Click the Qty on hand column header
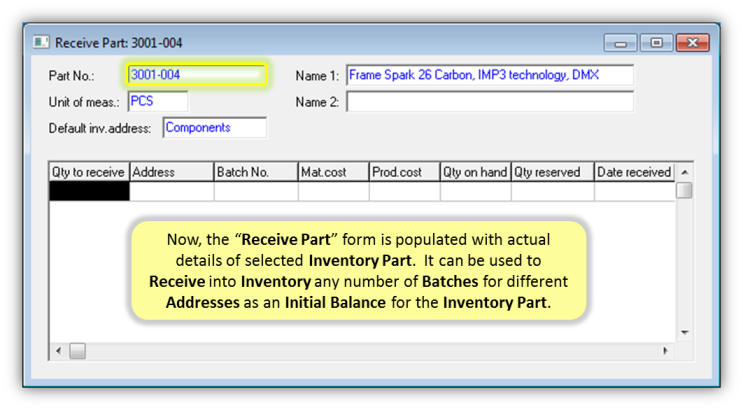The height and width of the screenshot is (410, 743). (475, 172)
